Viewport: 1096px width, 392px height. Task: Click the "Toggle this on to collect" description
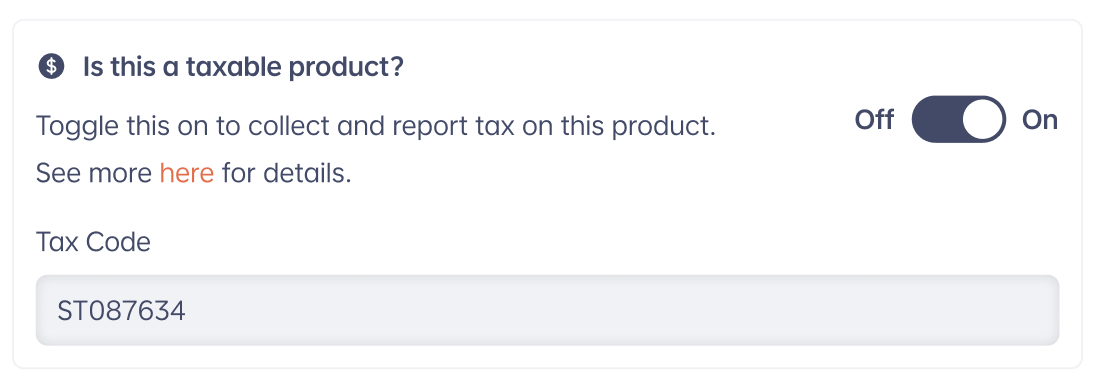[x=376, y=126]
